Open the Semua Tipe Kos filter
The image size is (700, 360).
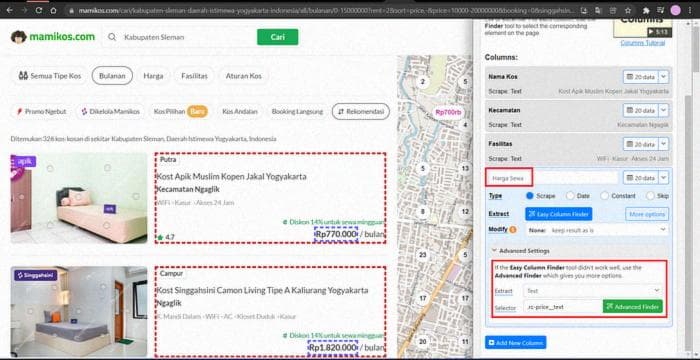pos(50,76)
